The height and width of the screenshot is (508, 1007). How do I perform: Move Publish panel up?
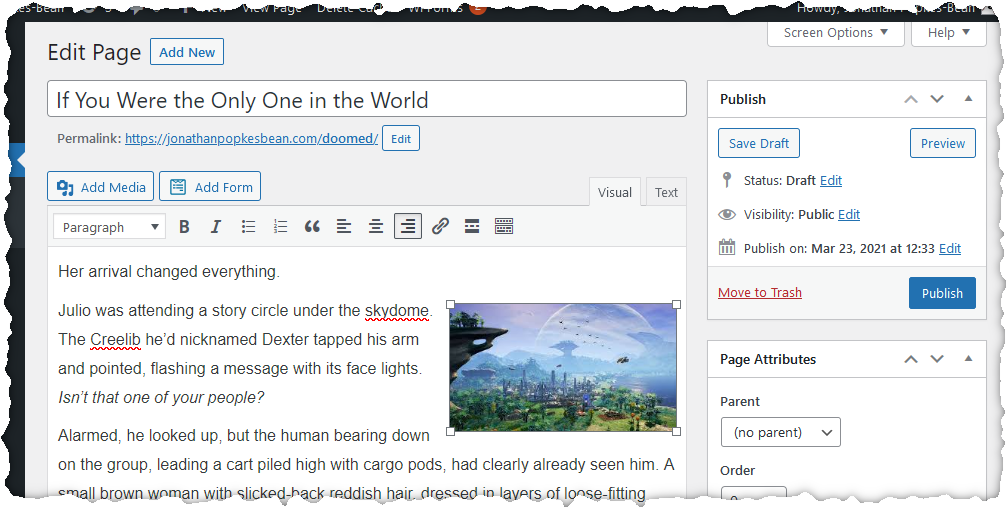click(911, 99)
